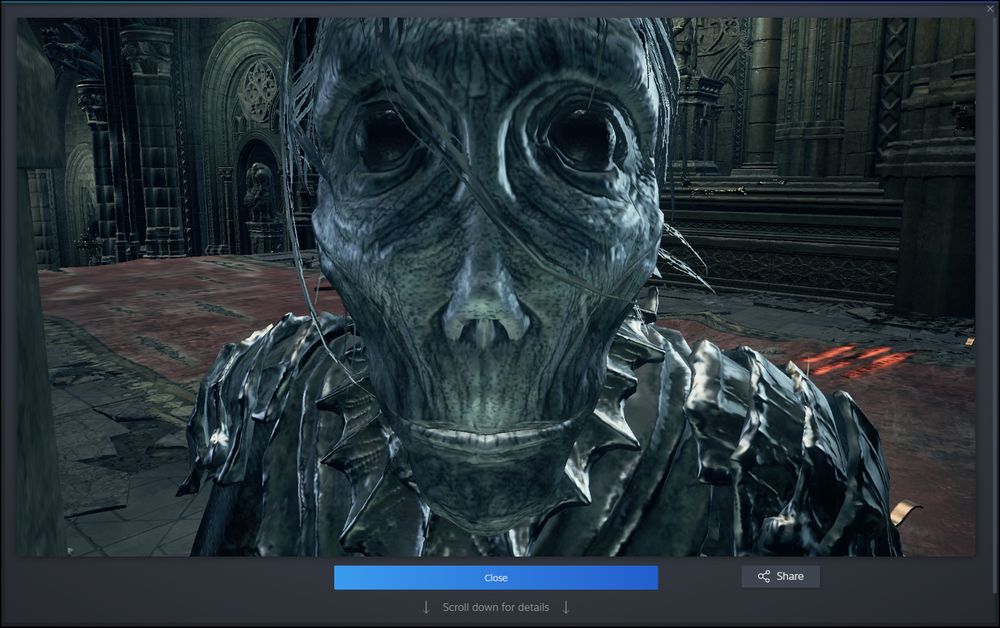Viewport: 1000px width, 628px height.
Task: Click the enlarged game screenshot image
Action: point(496,287)
